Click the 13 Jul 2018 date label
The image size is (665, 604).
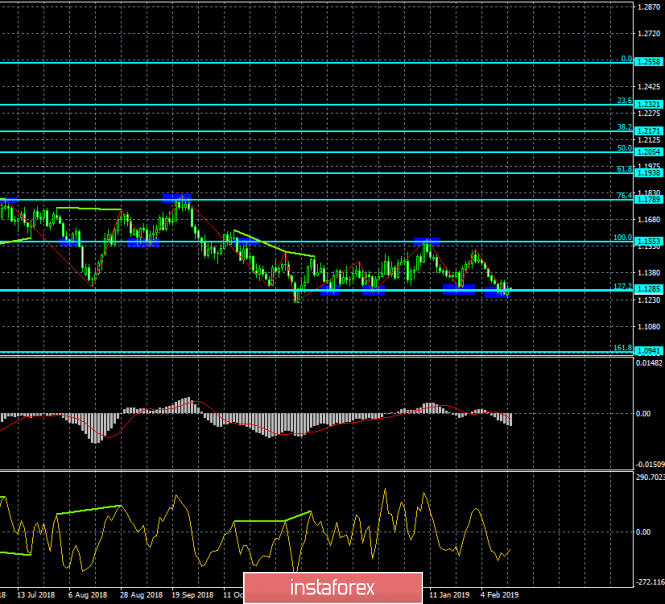33,593
